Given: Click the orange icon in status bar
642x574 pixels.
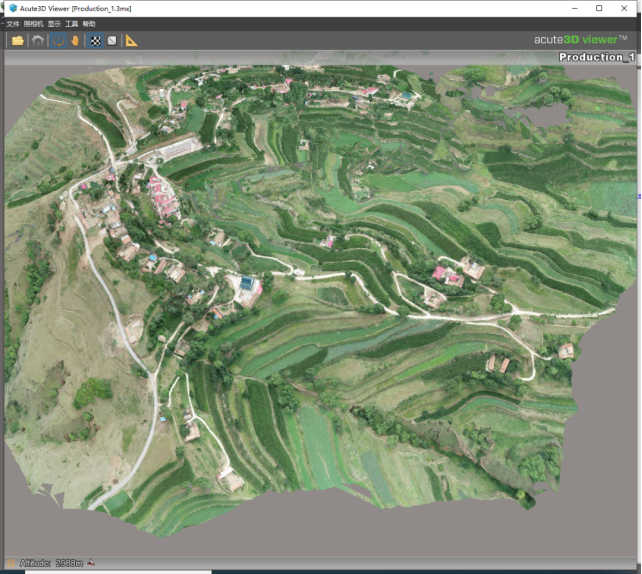Looking at the screenshot, I should pos(10,563).
